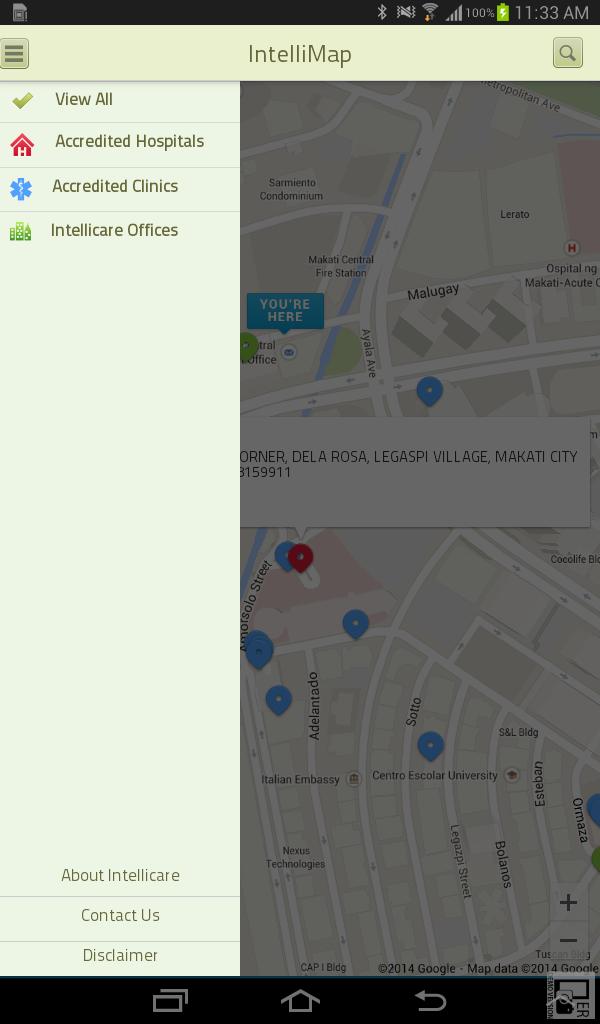
Task: Select Accredited Hospitals filter
Action: (x=129, y=142)
